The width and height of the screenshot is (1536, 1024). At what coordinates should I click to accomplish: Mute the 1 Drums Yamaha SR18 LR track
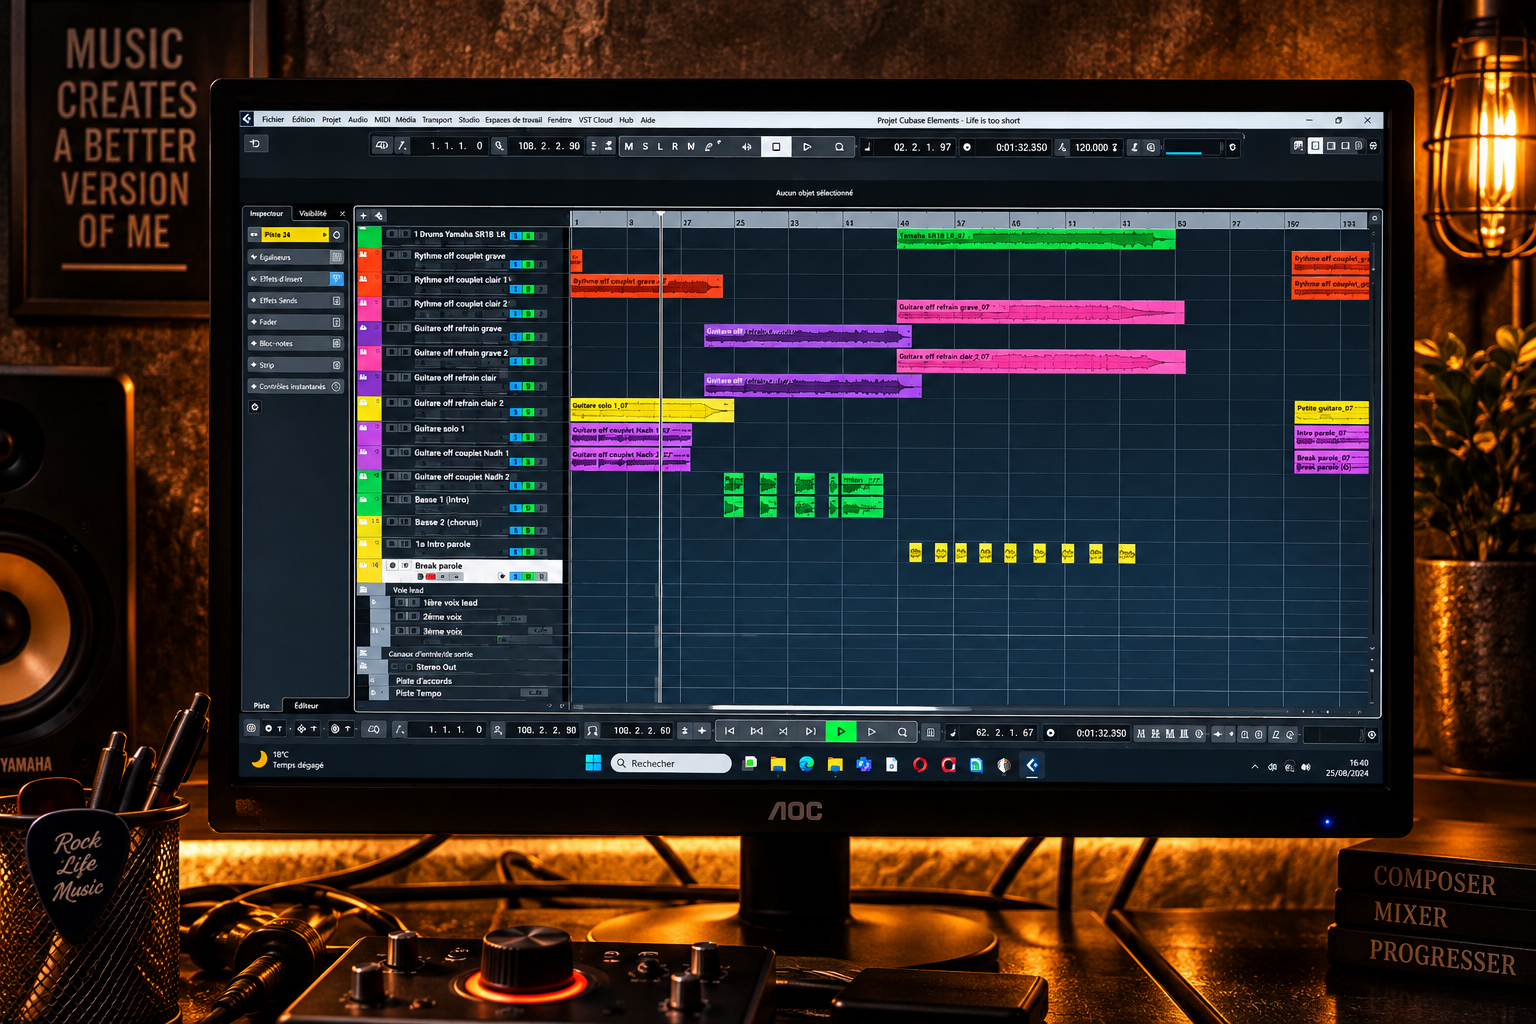tap(391, 234)
